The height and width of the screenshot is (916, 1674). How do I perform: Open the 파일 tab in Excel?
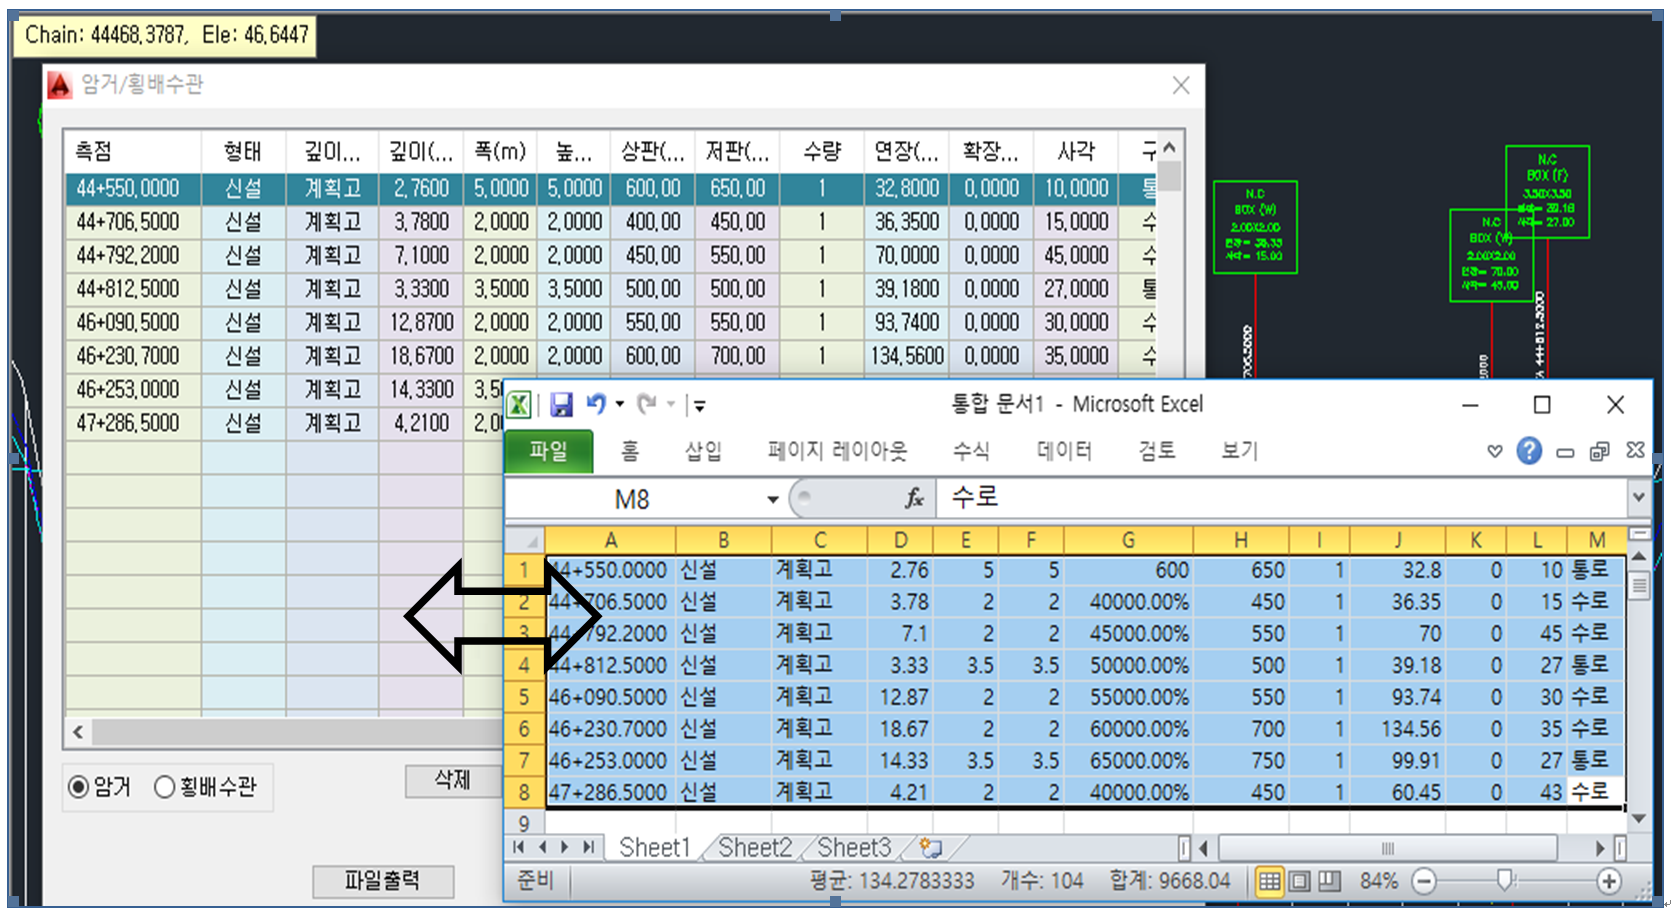click(x=548, y=451)
